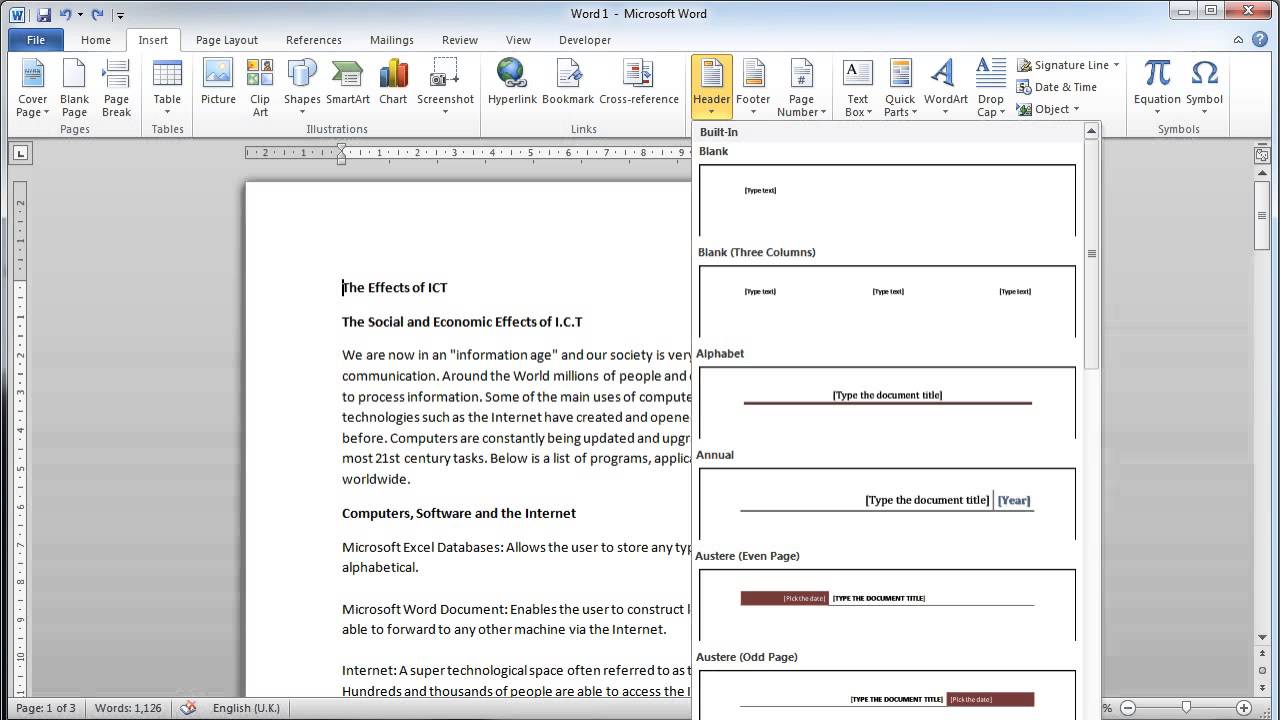This screenshot has width=1280, height=720.
Task: Insert a Text Box
Action: click(858, 88)
